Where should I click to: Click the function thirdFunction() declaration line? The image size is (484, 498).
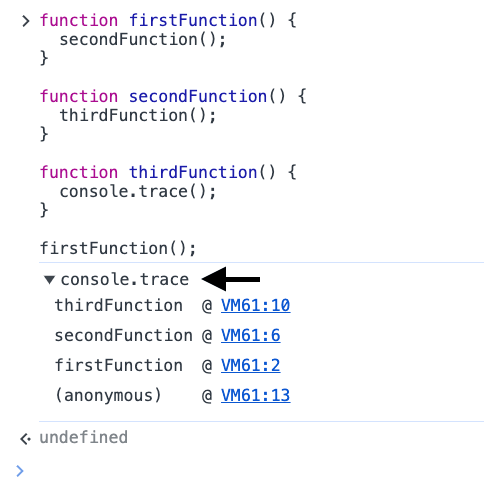[x=168, y=173]
